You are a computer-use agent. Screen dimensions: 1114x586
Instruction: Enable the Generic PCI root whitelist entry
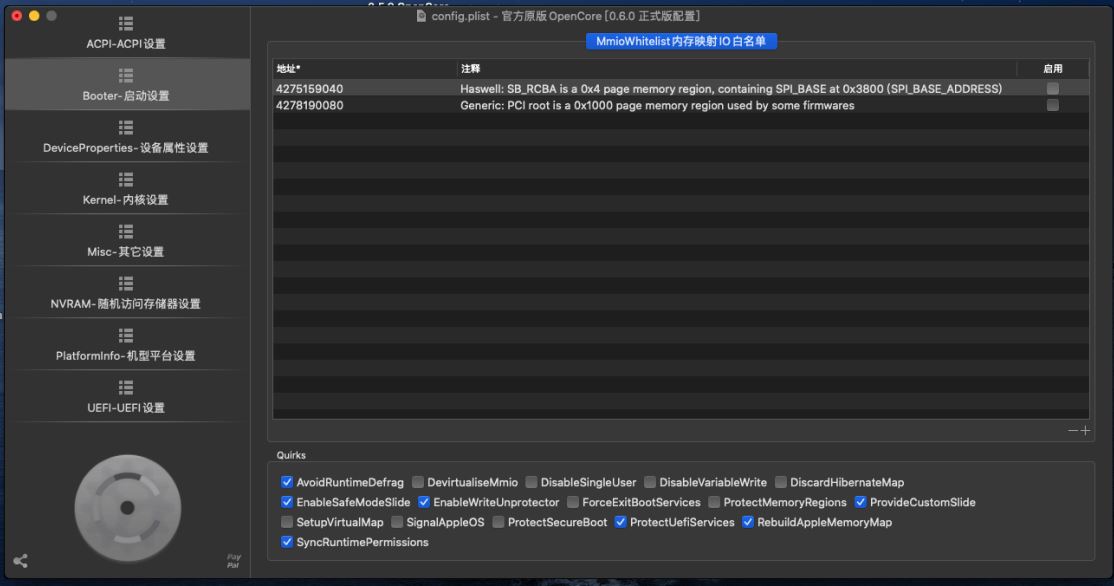coord(1053,105)
